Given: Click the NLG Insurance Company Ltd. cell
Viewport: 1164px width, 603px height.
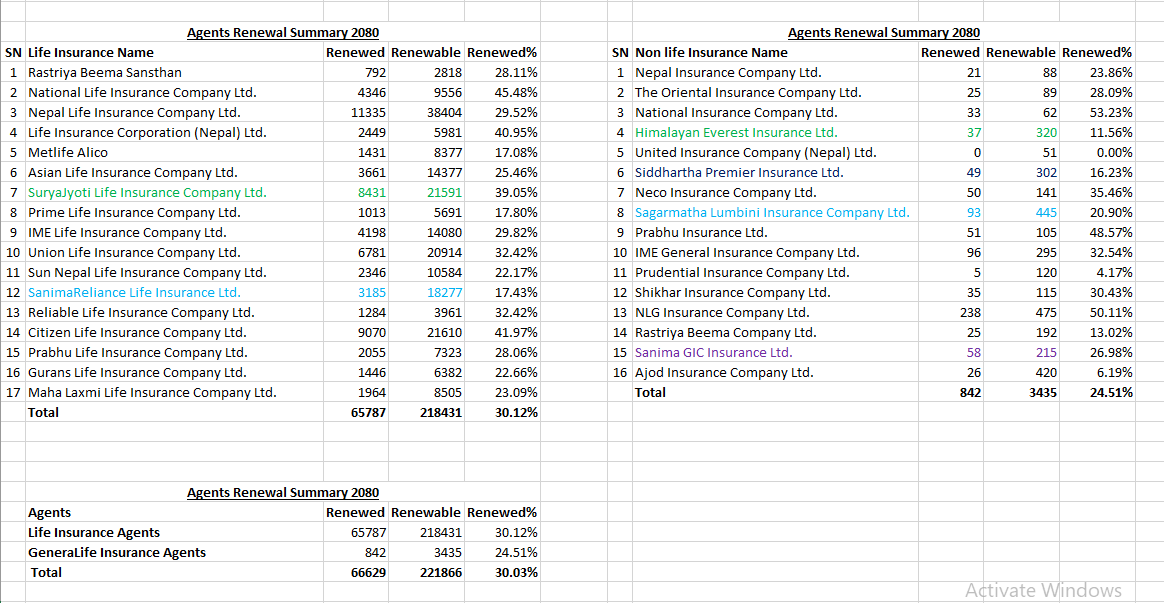Looking at the screenshot, I should pyautogui.click(x=722, y=312).
